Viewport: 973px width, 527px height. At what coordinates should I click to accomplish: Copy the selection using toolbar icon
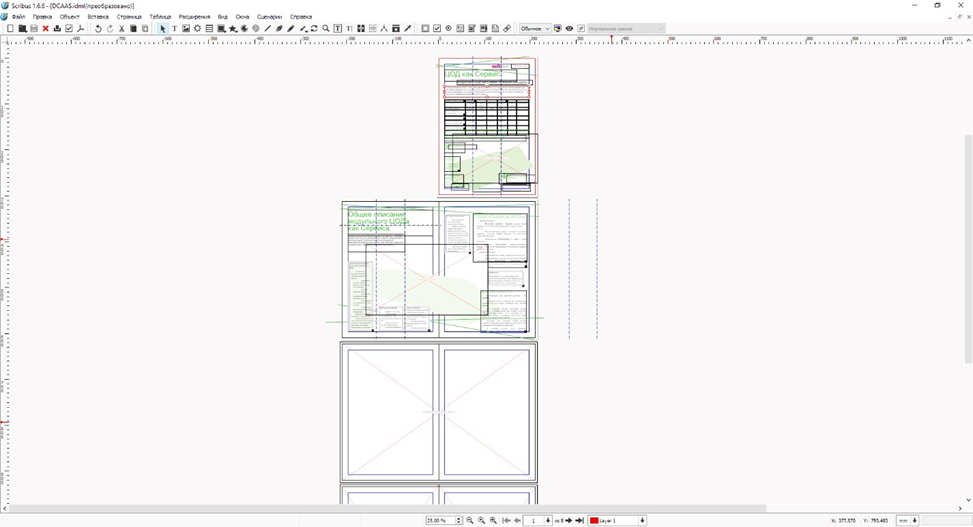tap(133, 29)
